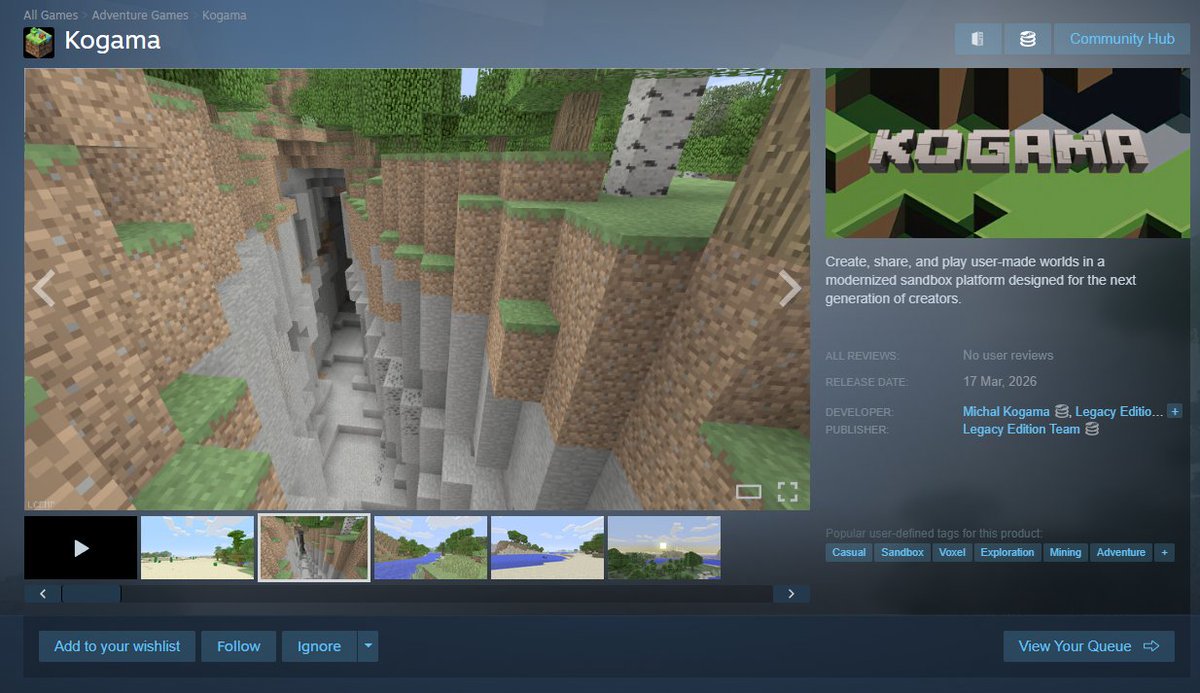Click the release date '17 Mar, 2026'
Image resolution: width=1200 pixels, height=693 pixels.
click(x=1000, y=381)
